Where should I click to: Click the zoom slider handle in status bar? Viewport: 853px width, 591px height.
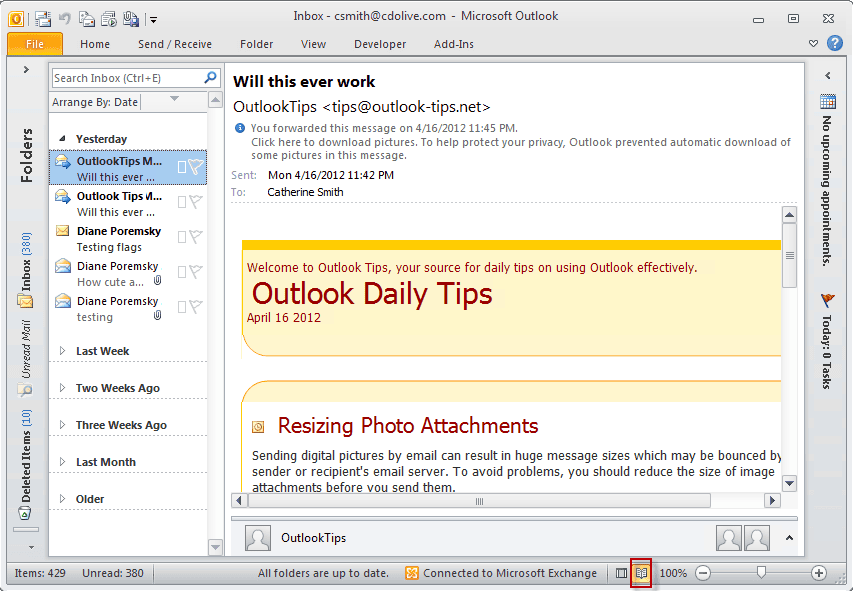point(762,572)
